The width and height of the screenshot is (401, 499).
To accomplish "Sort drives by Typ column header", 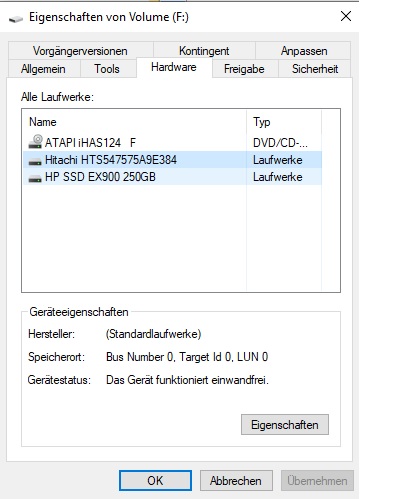I will pos(284,122).
